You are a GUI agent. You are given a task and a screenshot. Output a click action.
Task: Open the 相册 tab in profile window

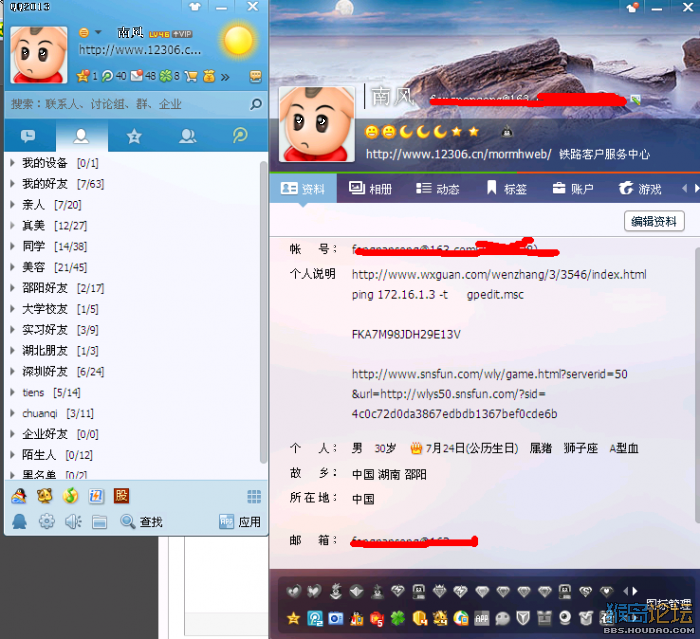point(370,189)
